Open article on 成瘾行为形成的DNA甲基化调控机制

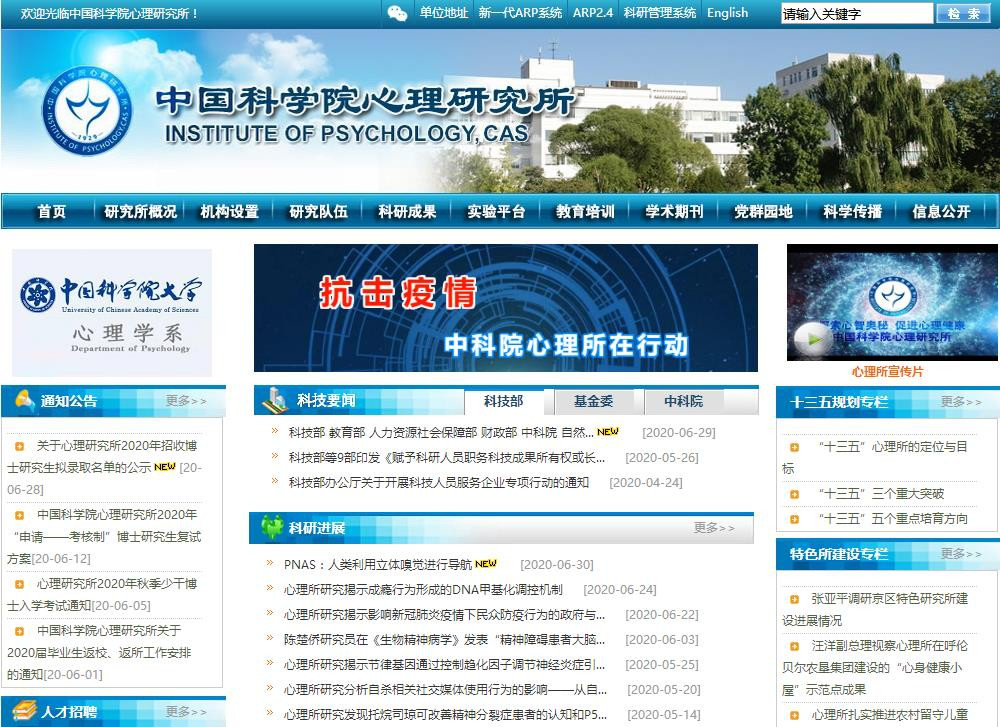coord(423,589)
